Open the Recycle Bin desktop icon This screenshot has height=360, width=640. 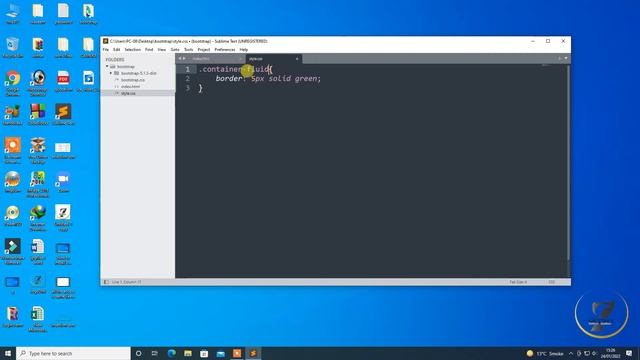click(x=13, y=47)
